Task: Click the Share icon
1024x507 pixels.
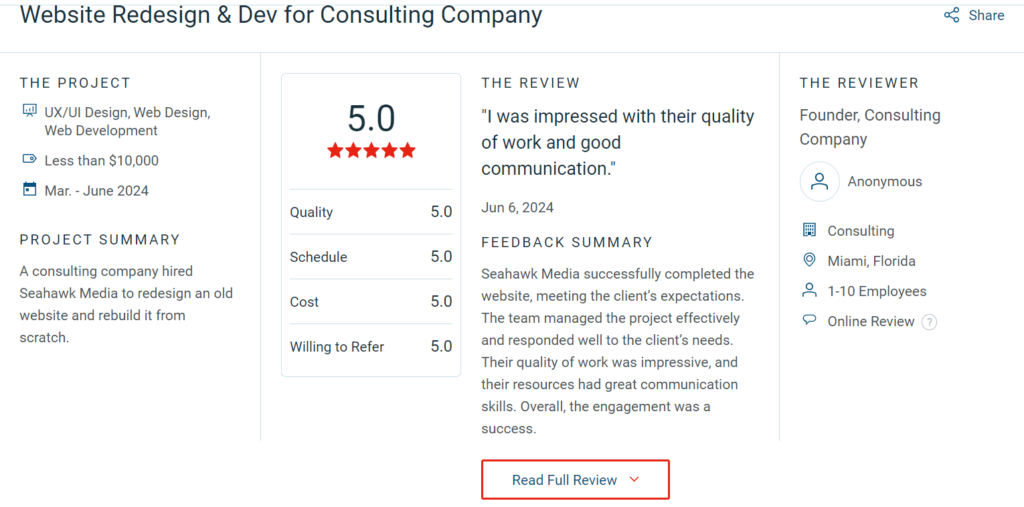Action: pos(952,15)
